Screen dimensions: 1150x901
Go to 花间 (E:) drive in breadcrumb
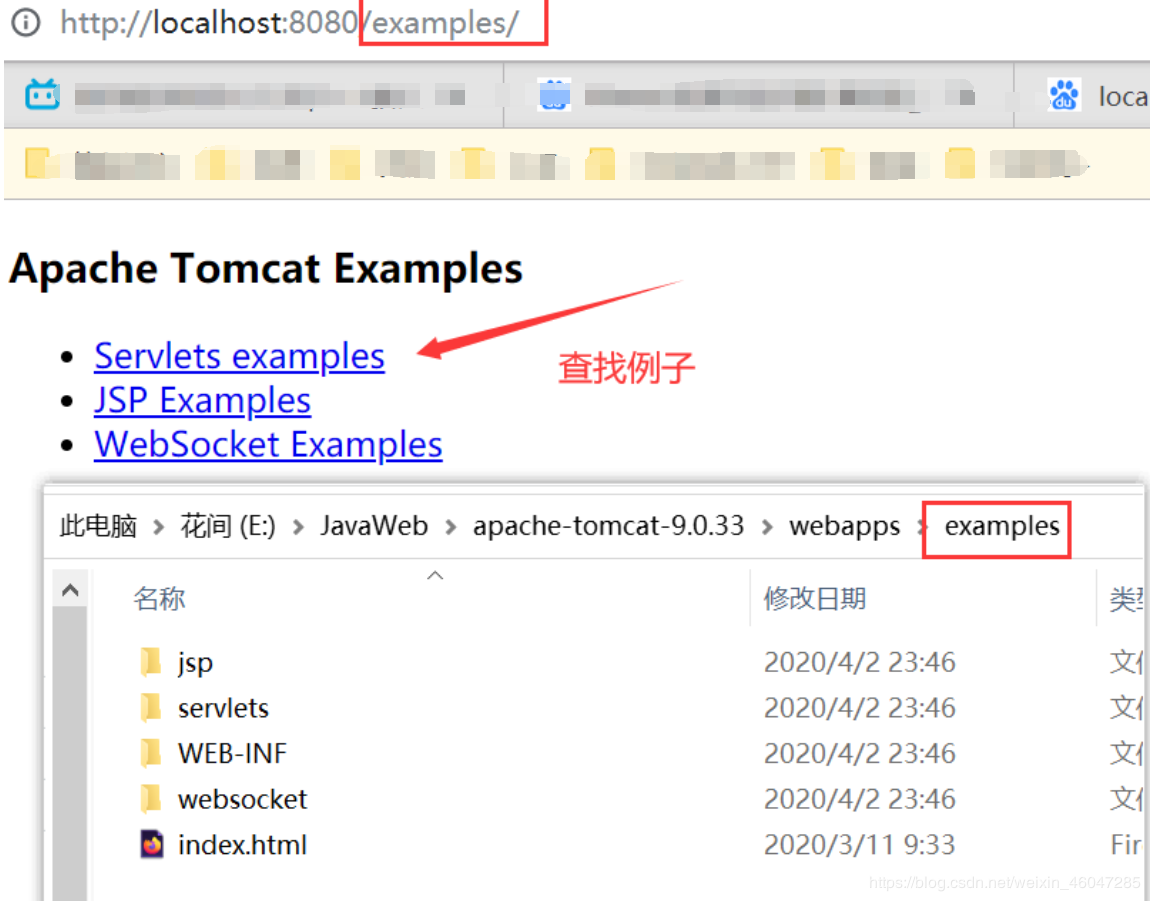pyautogui.click(x=228, y=526)
